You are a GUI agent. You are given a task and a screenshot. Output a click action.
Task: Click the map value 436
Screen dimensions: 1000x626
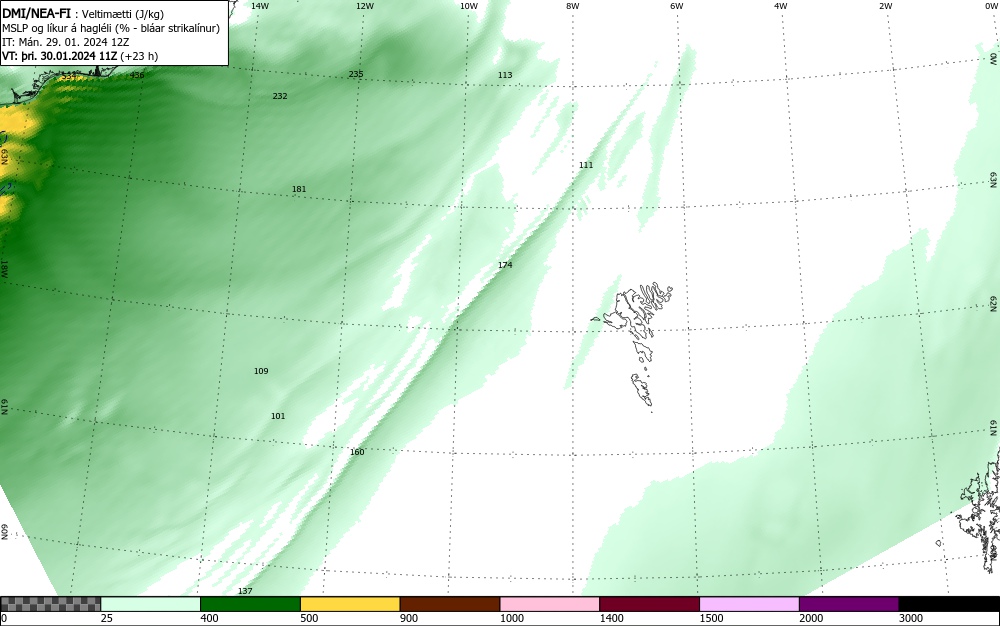tap(137, 75)
